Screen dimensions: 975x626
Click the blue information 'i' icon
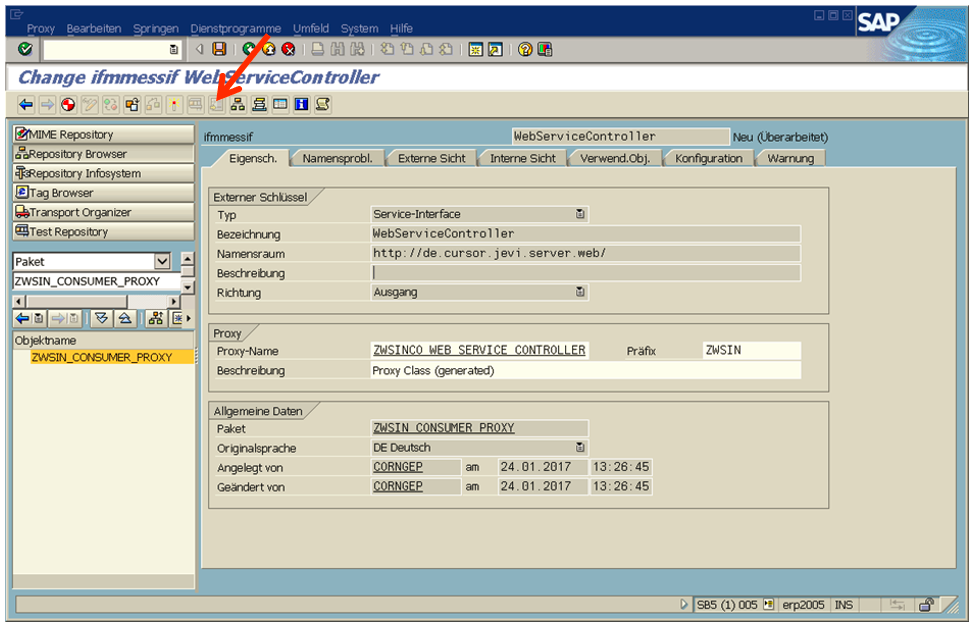coord(301,104)
